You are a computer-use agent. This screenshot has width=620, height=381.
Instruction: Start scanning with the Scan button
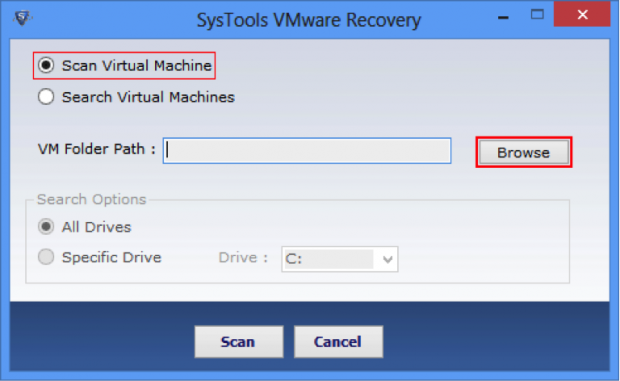click(x=239, y=342)
